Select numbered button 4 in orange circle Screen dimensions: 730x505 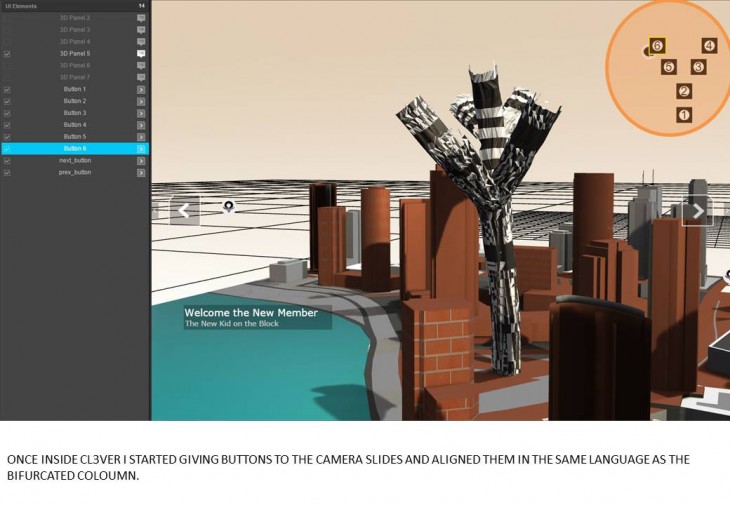coord(709,45)
